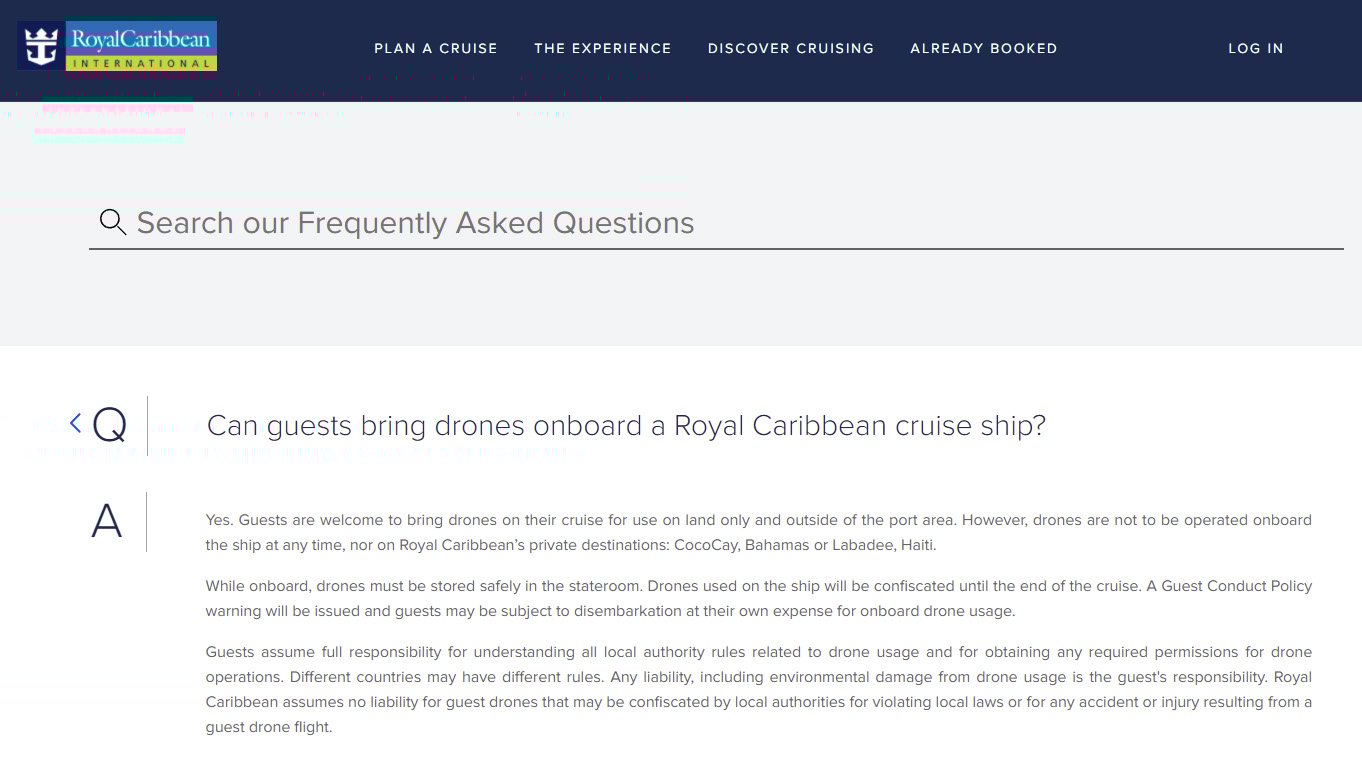
Task: Go back using the blue chevron arrow
Action: click(75, 423)
